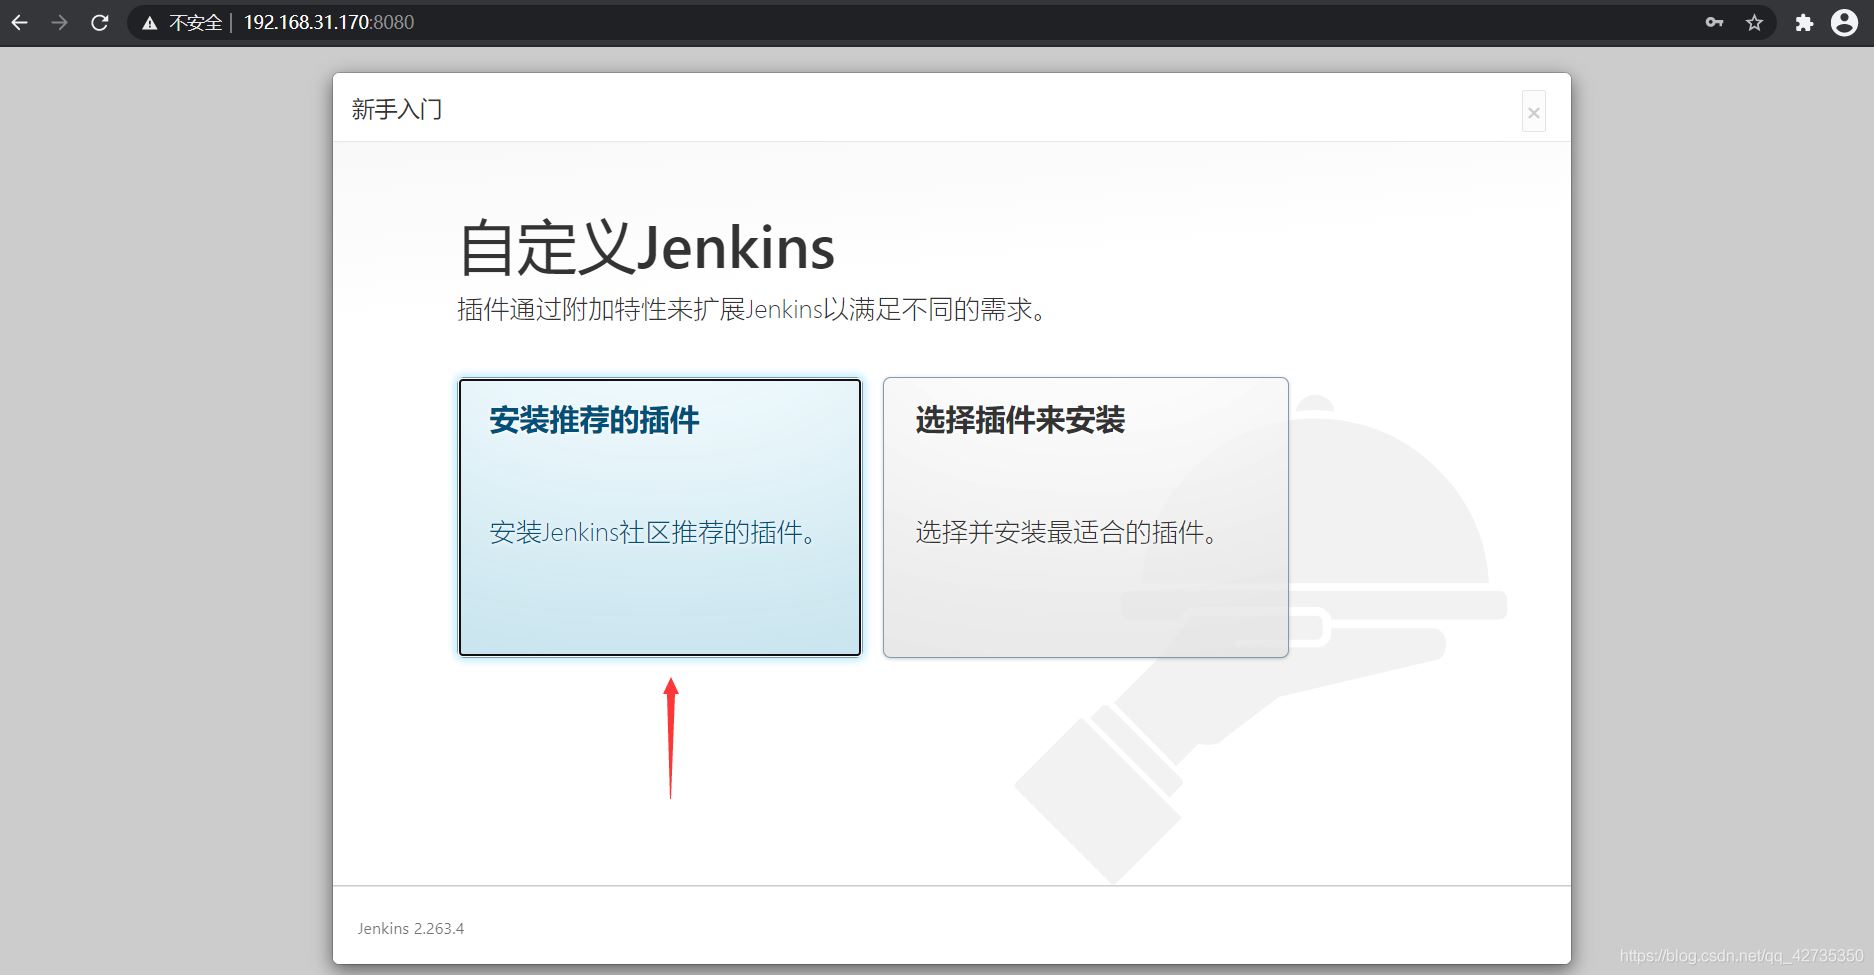This screenshot has height=975, width=1874.
Task: Select the 安装推荐的插件 option card
Action: (x=660, y=516)
